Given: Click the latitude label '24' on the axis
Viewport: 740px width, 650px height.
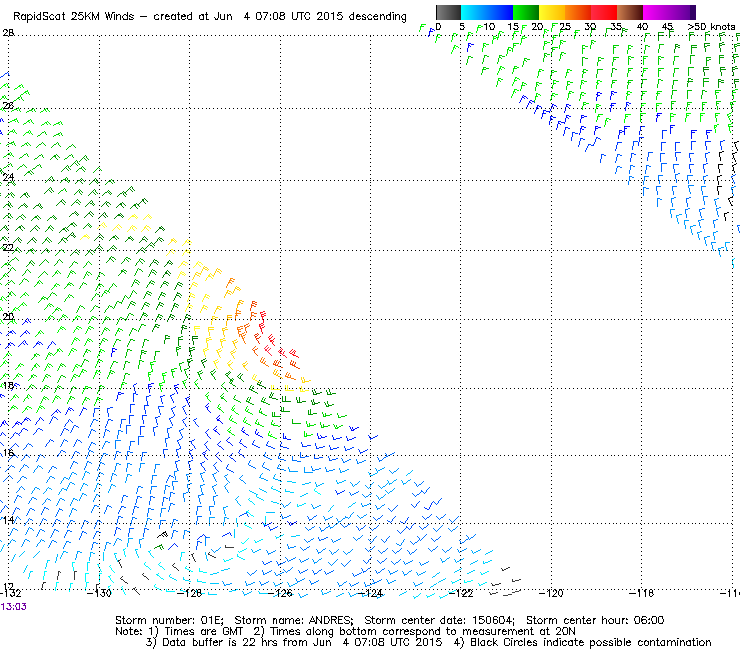Looking at the screenshot, I should click(x=8, y=177).
